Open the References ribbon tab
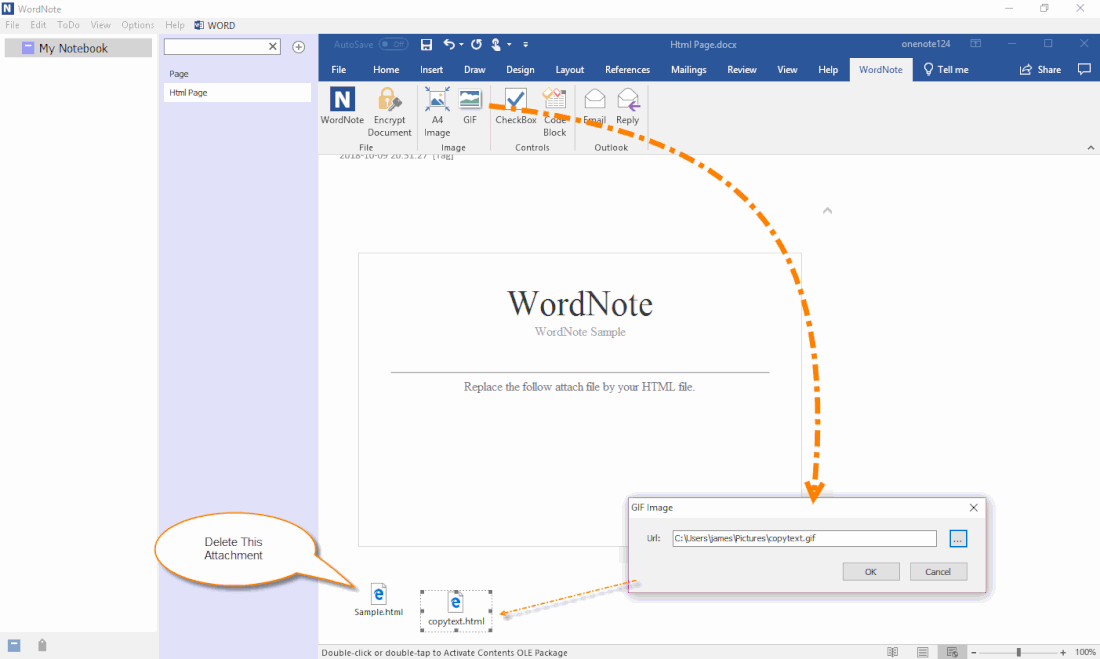The image size is (1100, 659). coord(627,69)
